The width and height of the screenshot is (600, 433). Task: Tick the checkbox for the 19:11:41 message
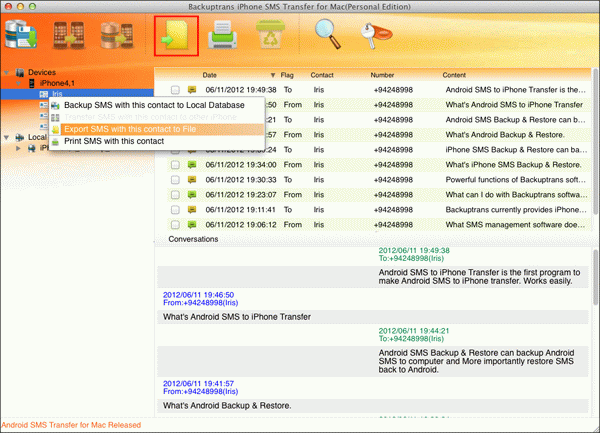click(175, 210)
